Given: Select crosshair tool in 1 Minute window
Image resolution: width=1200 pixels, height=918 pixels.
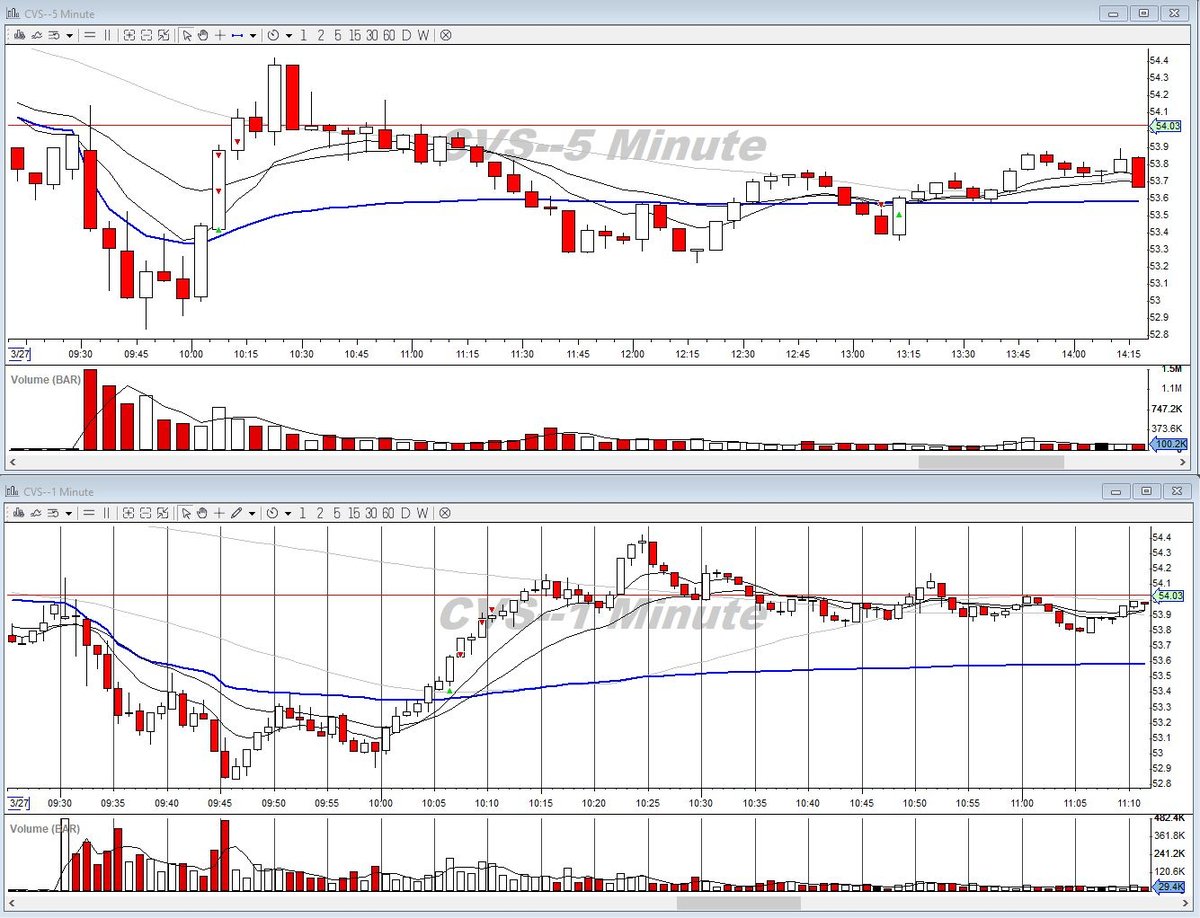Looking at the screenshot, I should pyautogui.click(x=219, y=513).
